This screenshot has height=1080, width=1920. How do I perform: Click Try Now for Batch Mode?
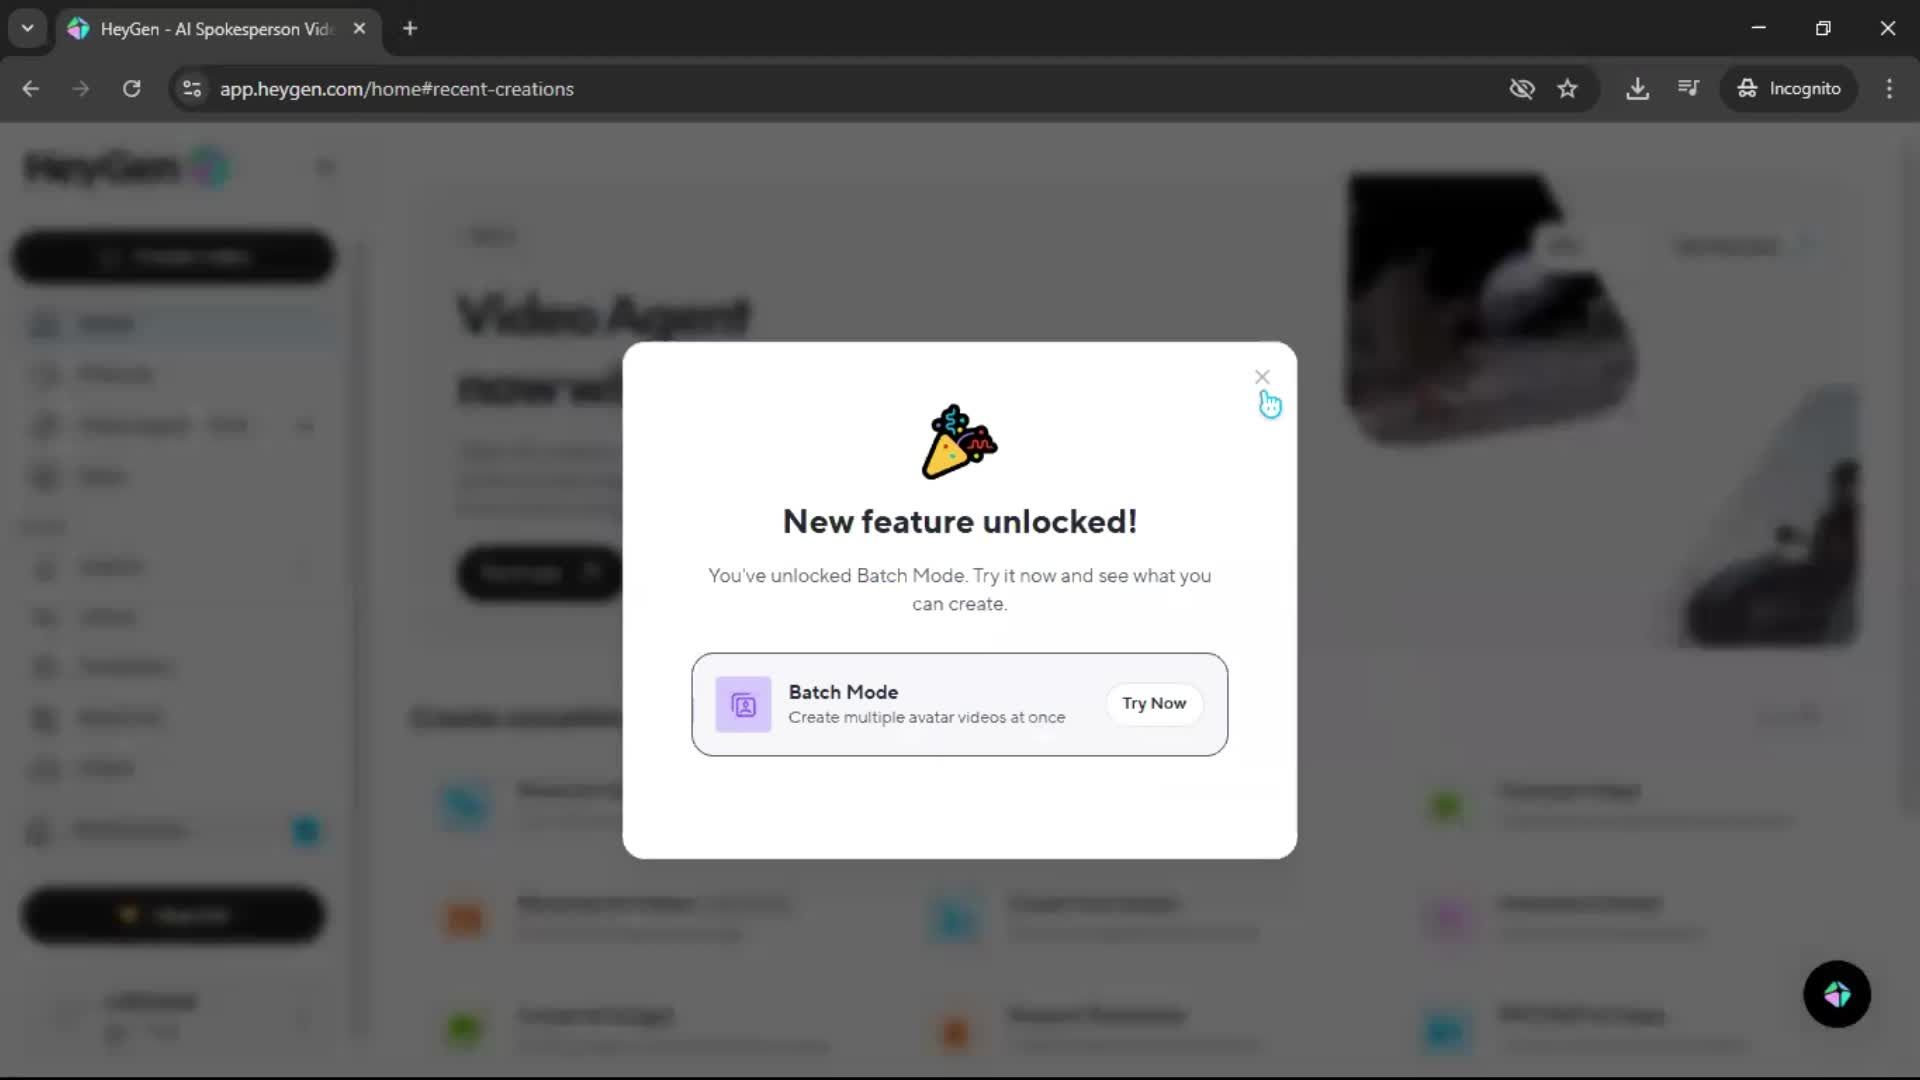(x=1154, y=704)
